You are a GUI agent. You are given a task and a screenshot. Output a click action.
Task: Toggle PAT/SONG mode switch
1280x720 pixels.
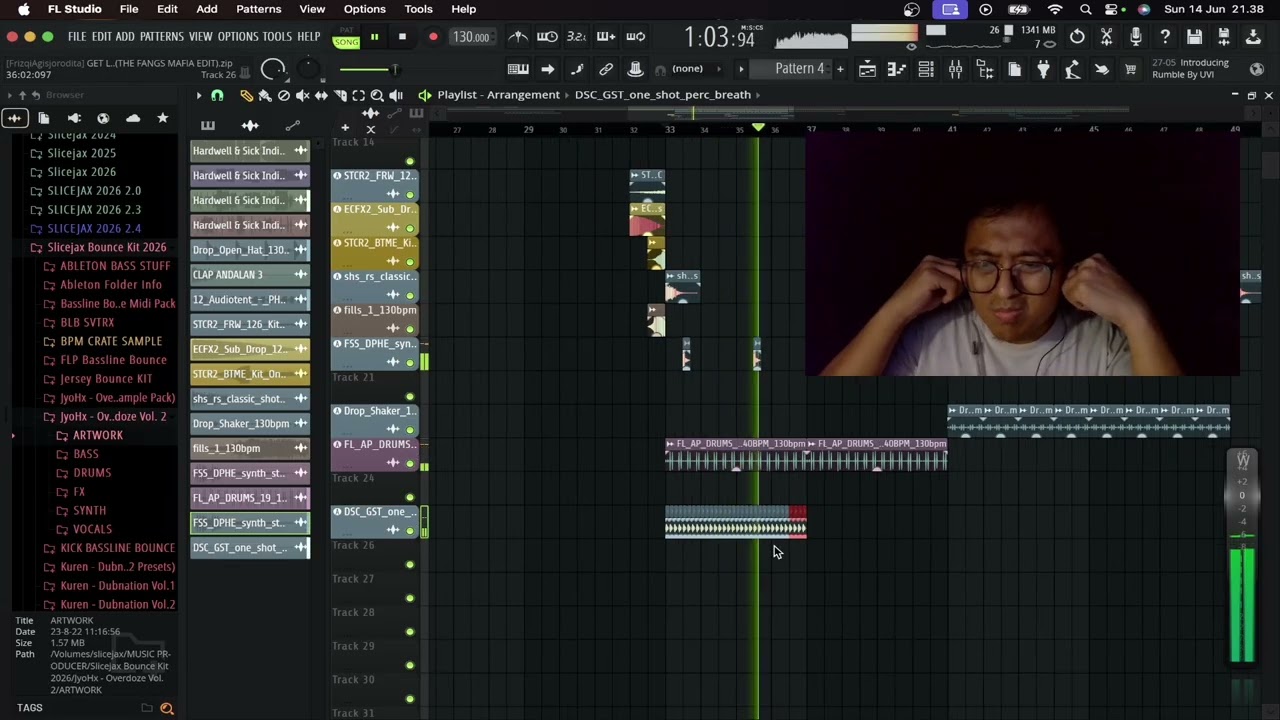pos(346,38)
